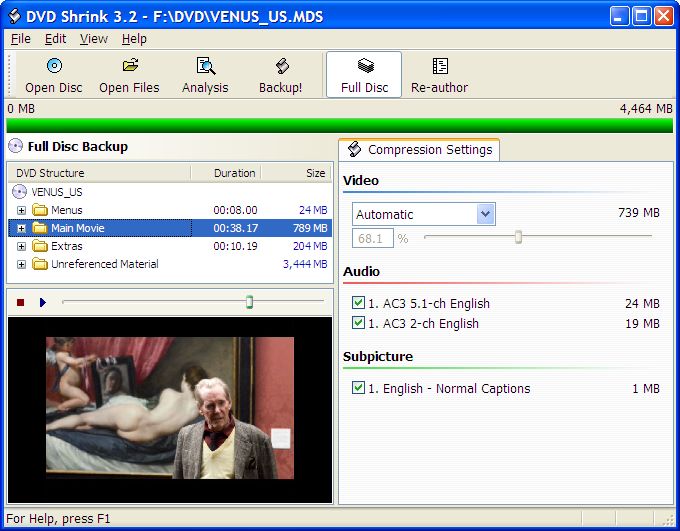Click the DVD Shrink title bar icon
Screen dimensions: 680x531
coord(15,16)
